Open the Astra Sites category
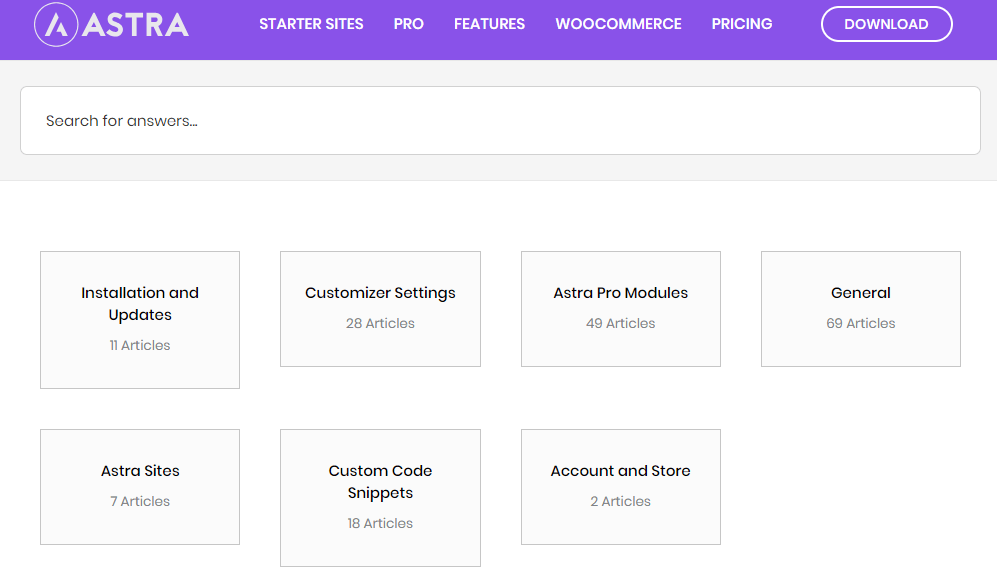Image resolution: width=997 pixels, height=588 pixels. (x=140, y=487)
